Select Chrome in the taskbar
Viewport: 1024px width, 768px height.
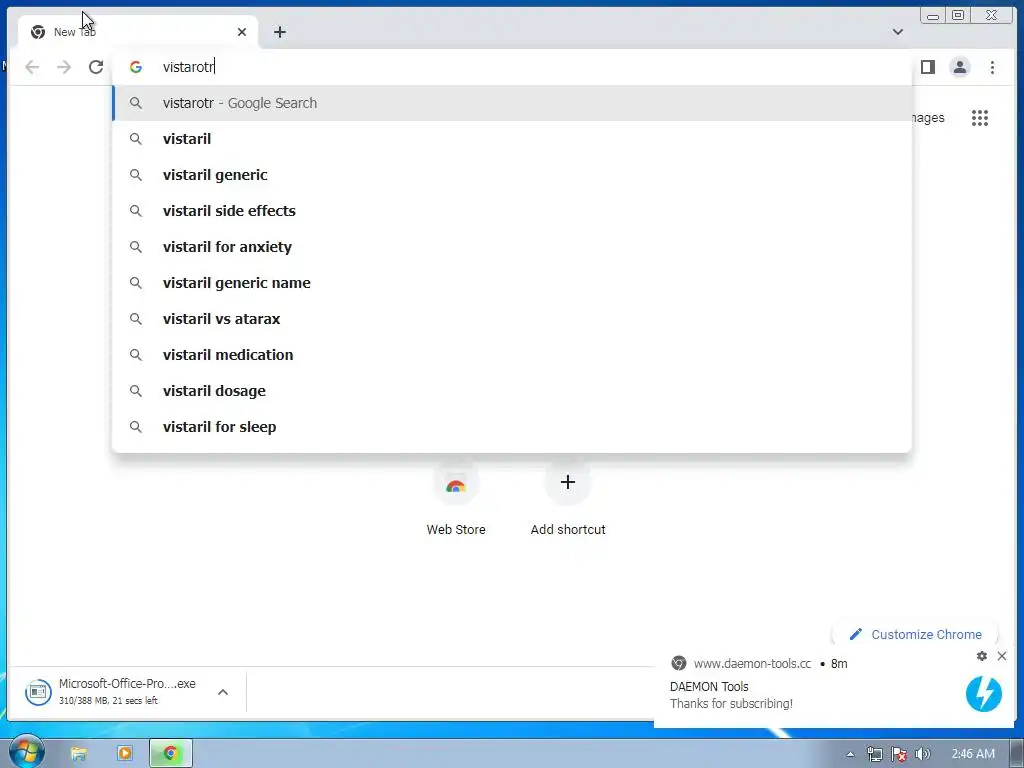click(x=171, y=754)
